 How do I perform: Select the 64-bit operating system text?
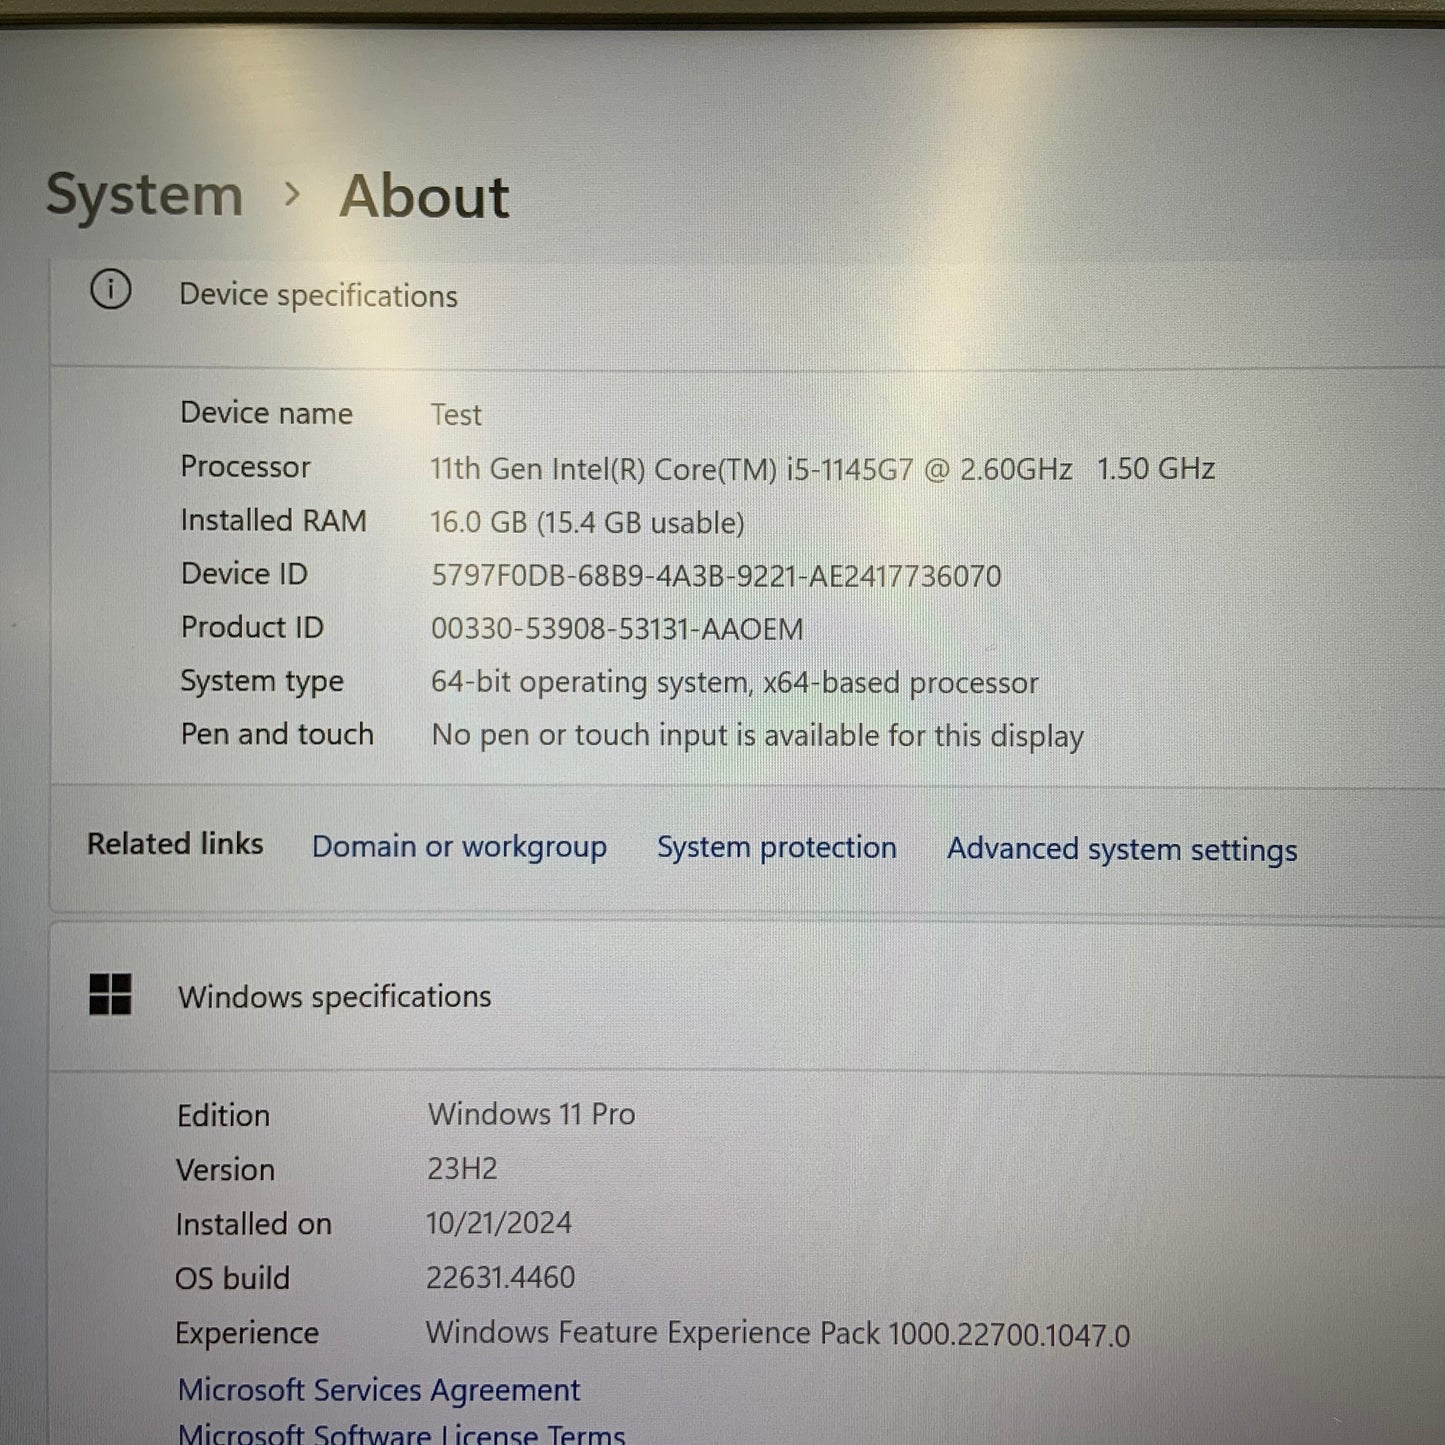(734, 683)
